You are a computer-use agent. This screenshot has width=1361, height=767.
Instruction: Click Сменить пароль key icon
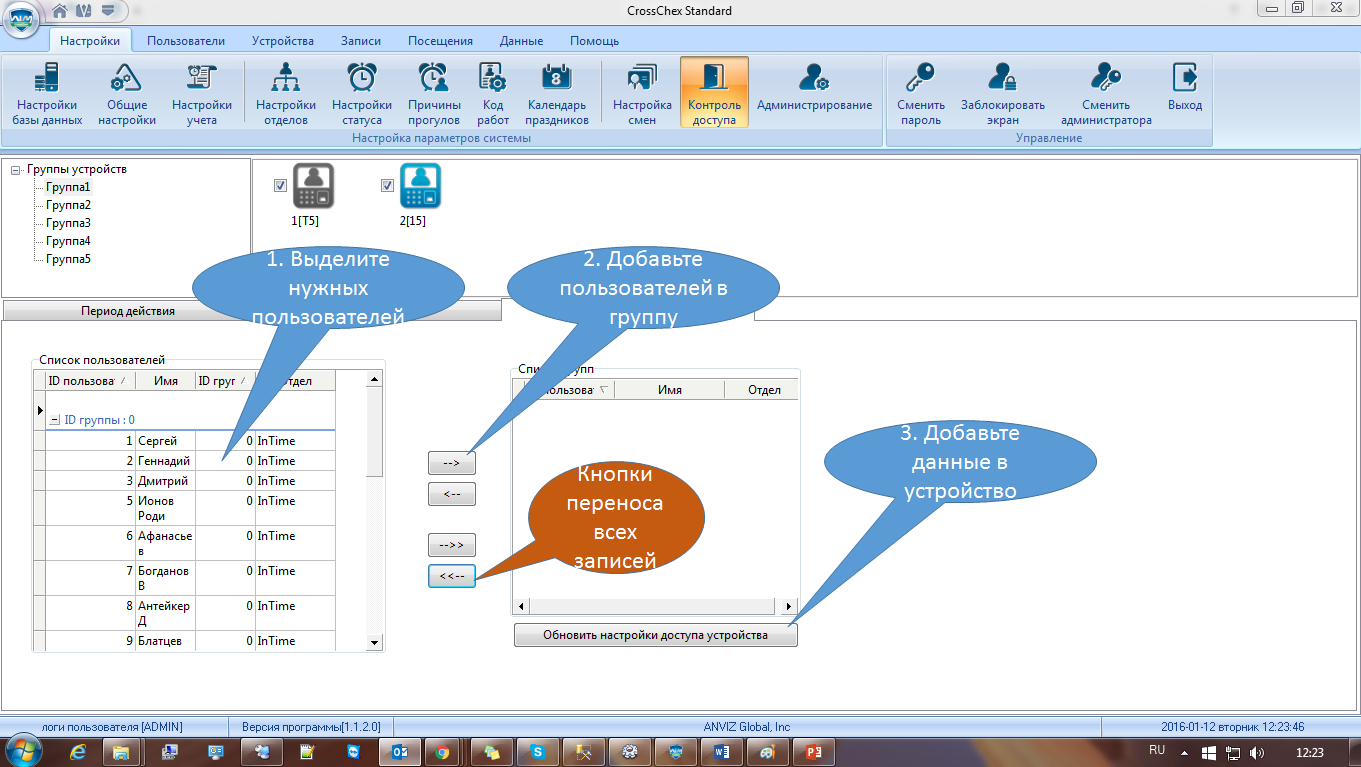click(920, 78)
